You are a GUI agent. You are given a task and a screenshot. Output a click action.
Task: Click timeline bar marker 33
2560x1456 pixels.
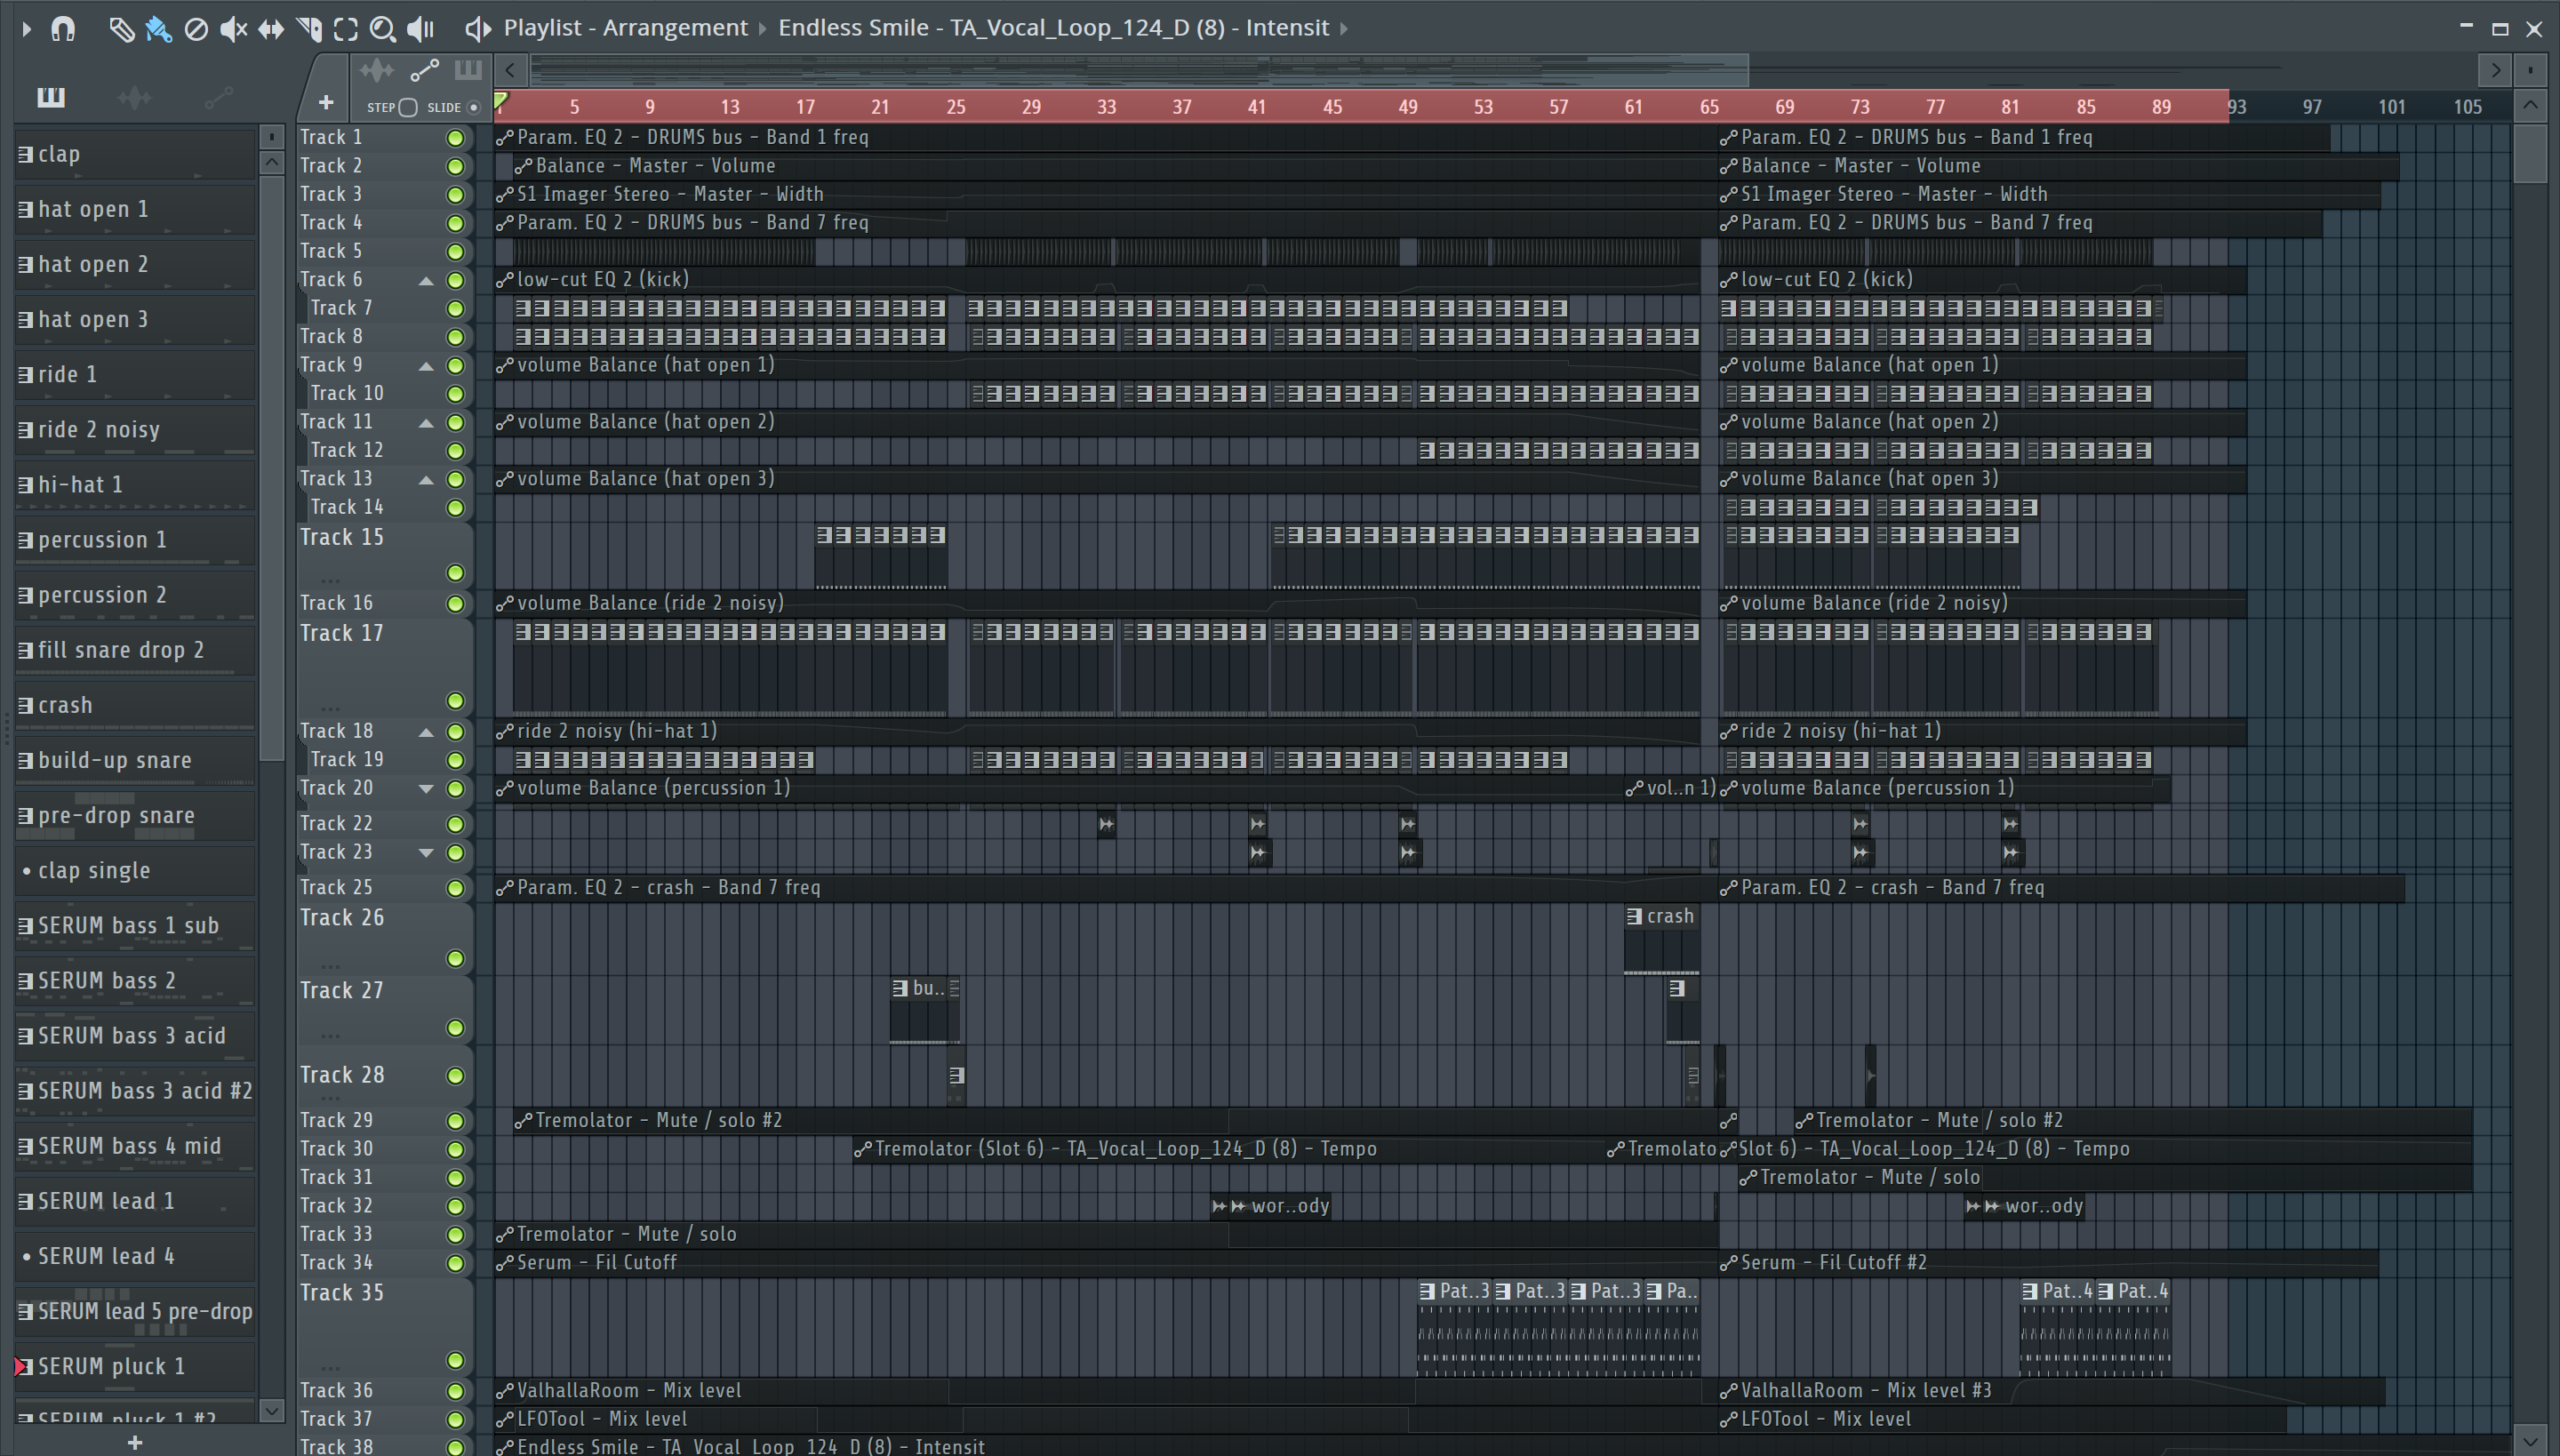tap(1106, 107)
